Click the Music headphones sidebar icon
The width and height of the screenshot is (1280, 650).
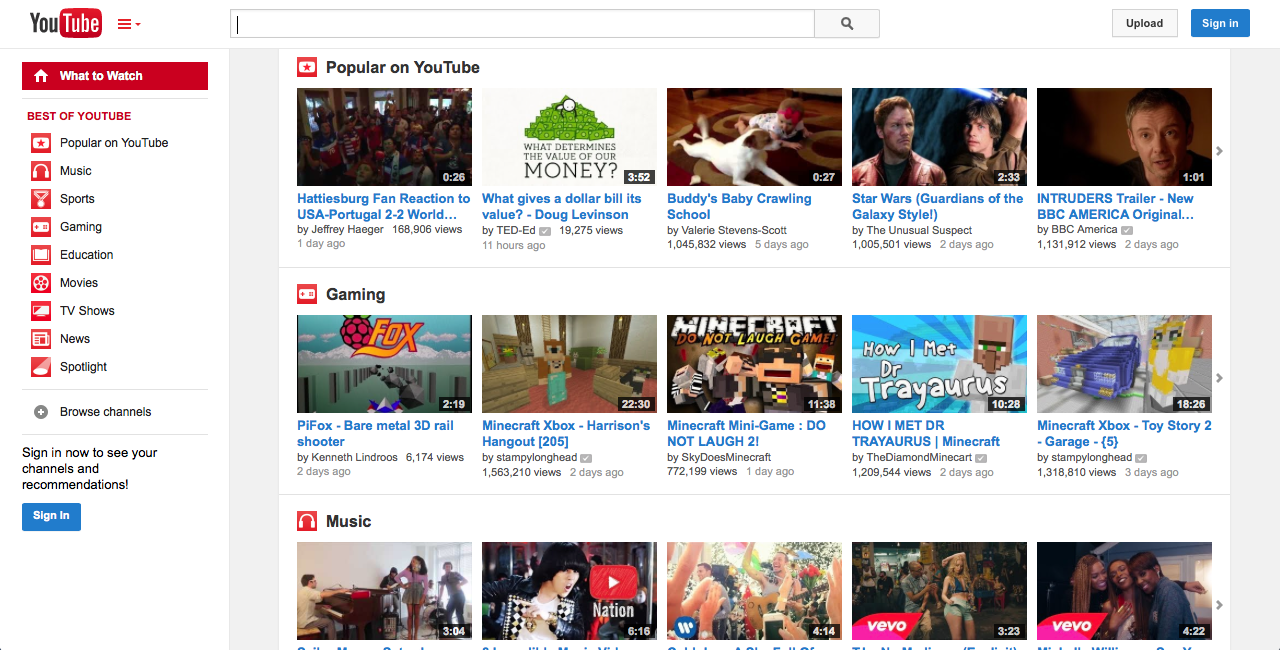(41, 171)
